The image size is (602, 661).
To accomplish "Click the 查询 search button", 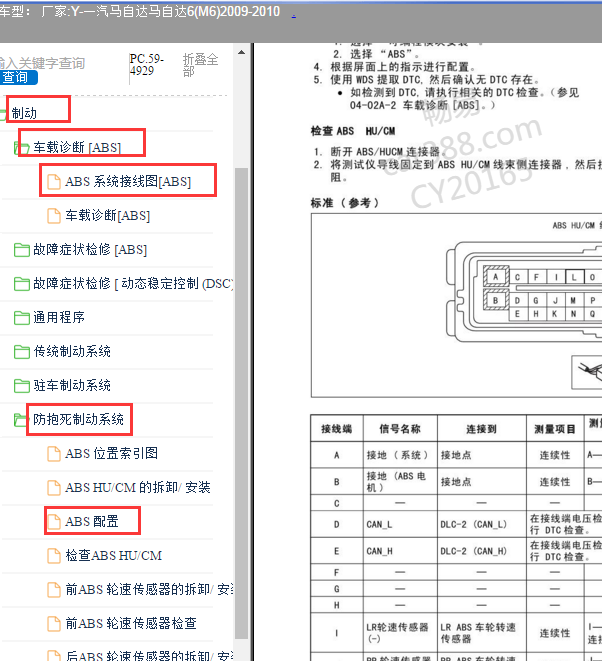I will coord(18,77).
